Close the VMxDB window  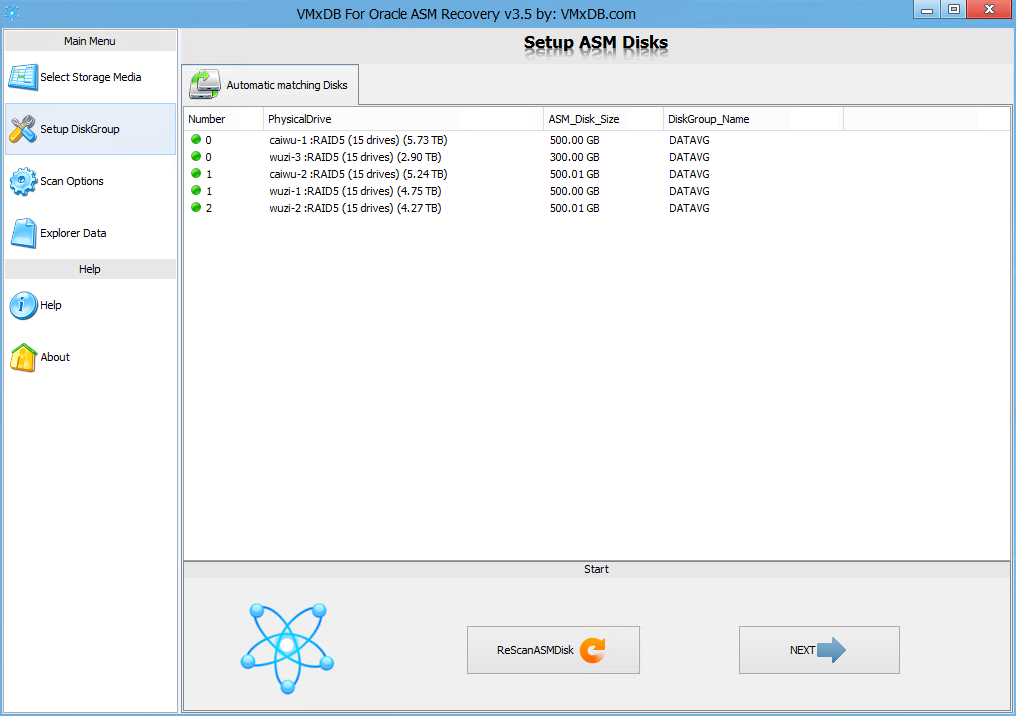(x=989, y=9)
